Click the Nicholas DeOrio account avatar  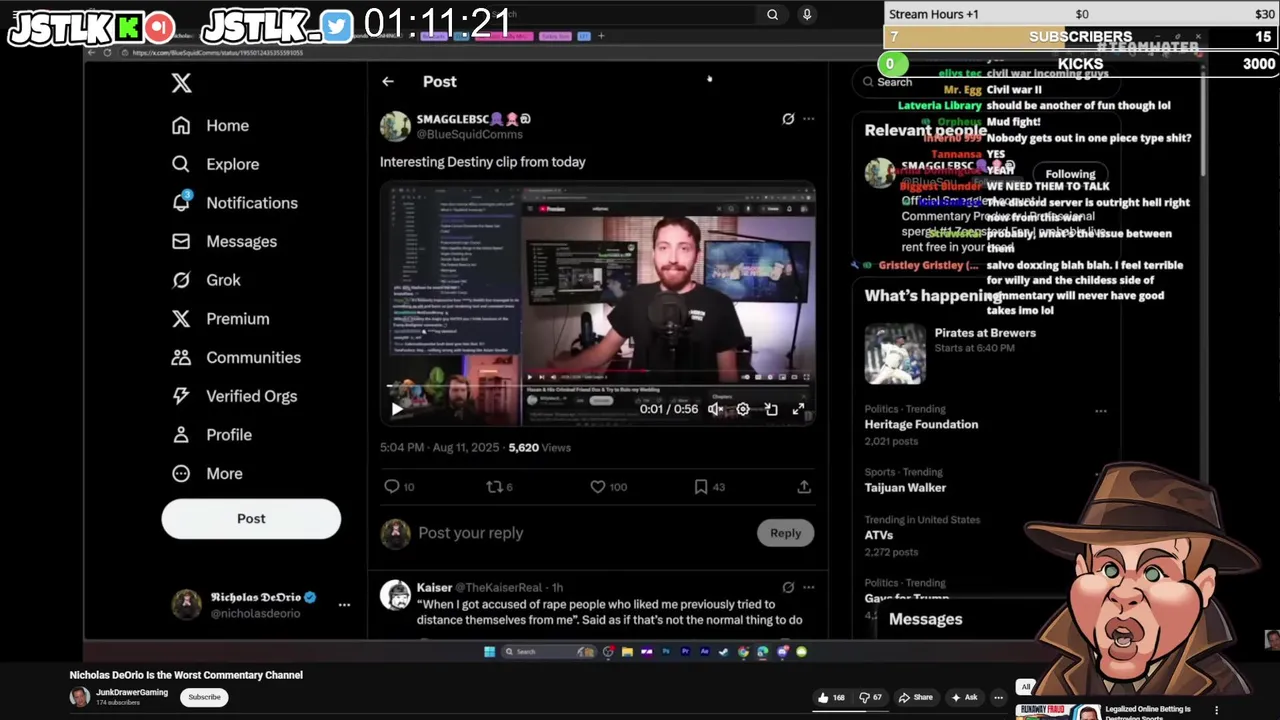click(x=186, y=604)
